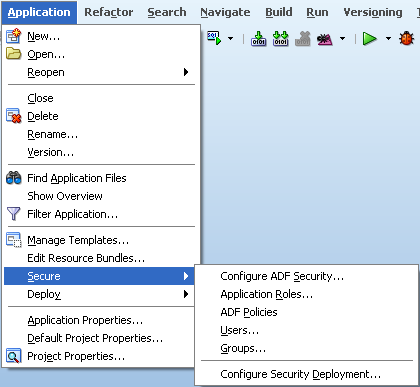Click the grayed-out cancel build toolbar icon

click(x=303, y=38)
